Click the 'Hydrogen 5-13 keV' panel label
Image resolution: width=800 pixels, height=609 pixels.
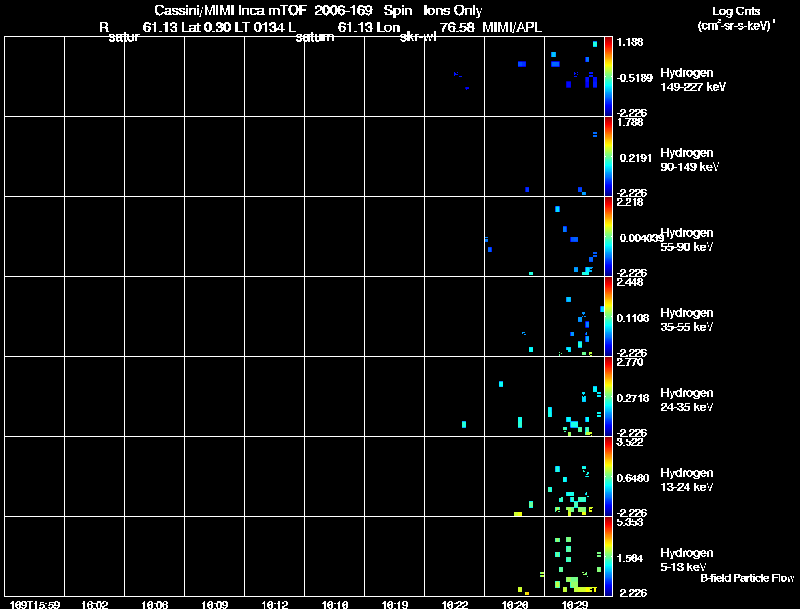[687, 560]
